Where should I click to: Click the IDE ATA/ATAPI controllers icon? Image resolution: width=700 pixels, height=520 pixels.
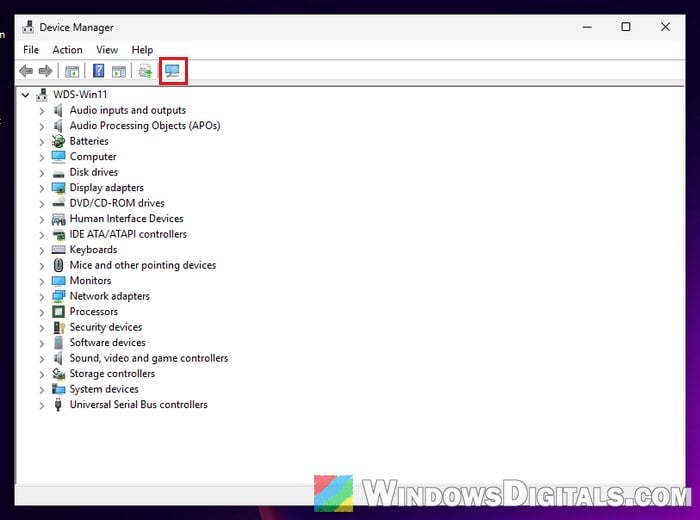(x=58, y=234)
